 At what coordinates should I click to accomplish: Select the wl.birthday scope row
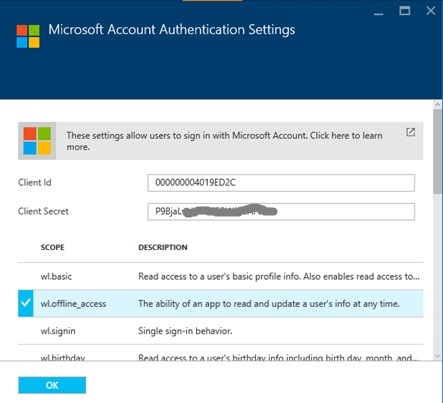221,353
